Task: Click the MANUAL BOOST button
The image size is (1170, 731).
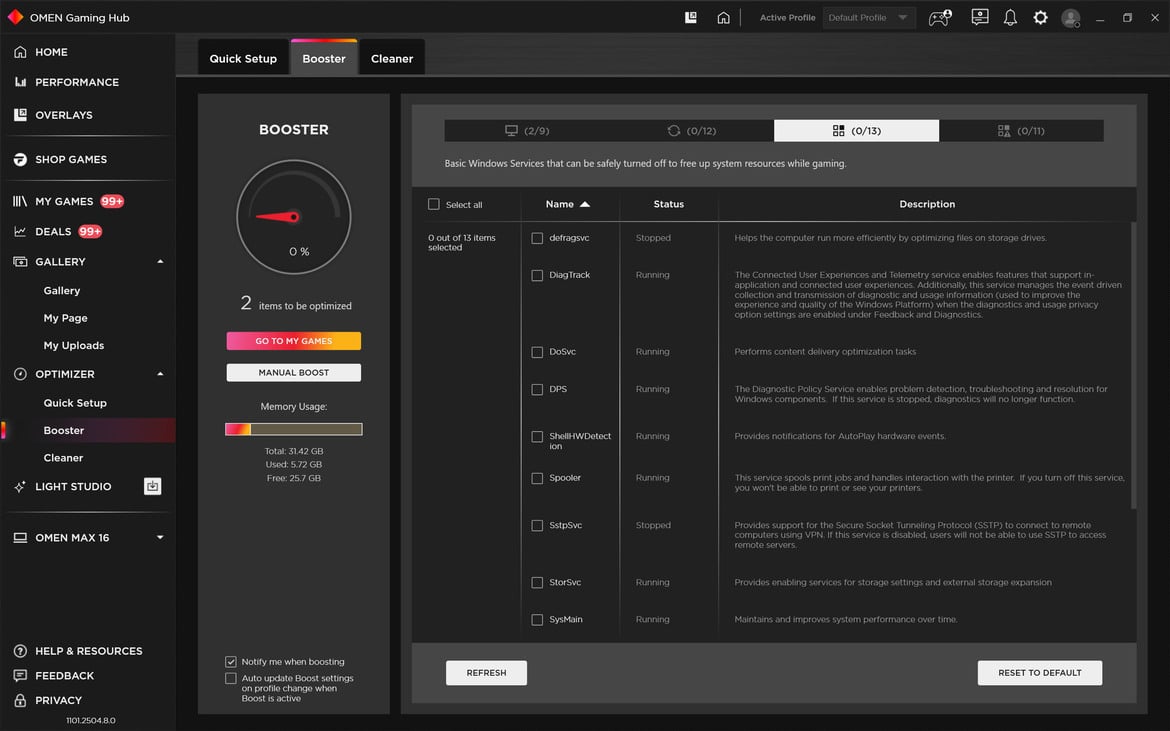Action: [294, 372]
